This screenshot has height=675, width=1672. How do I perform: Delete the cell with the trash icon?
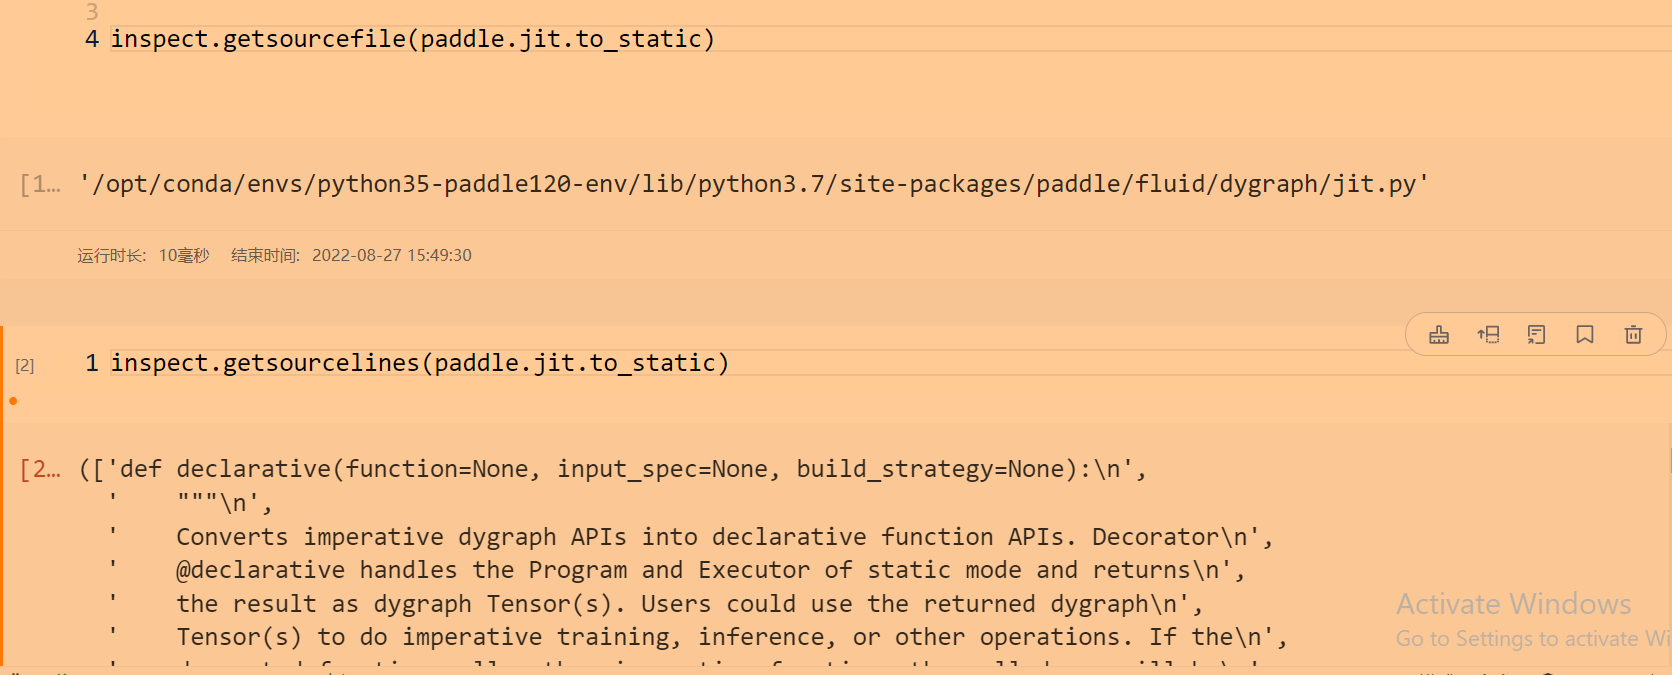pyautogui.click(x=1633, y=334)
